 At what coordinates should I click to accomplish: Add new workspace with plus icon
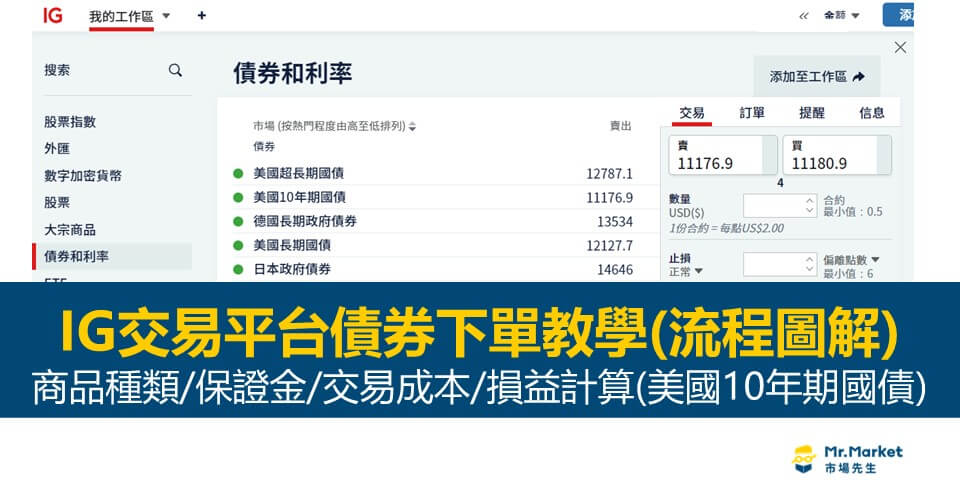coord(202,16)
